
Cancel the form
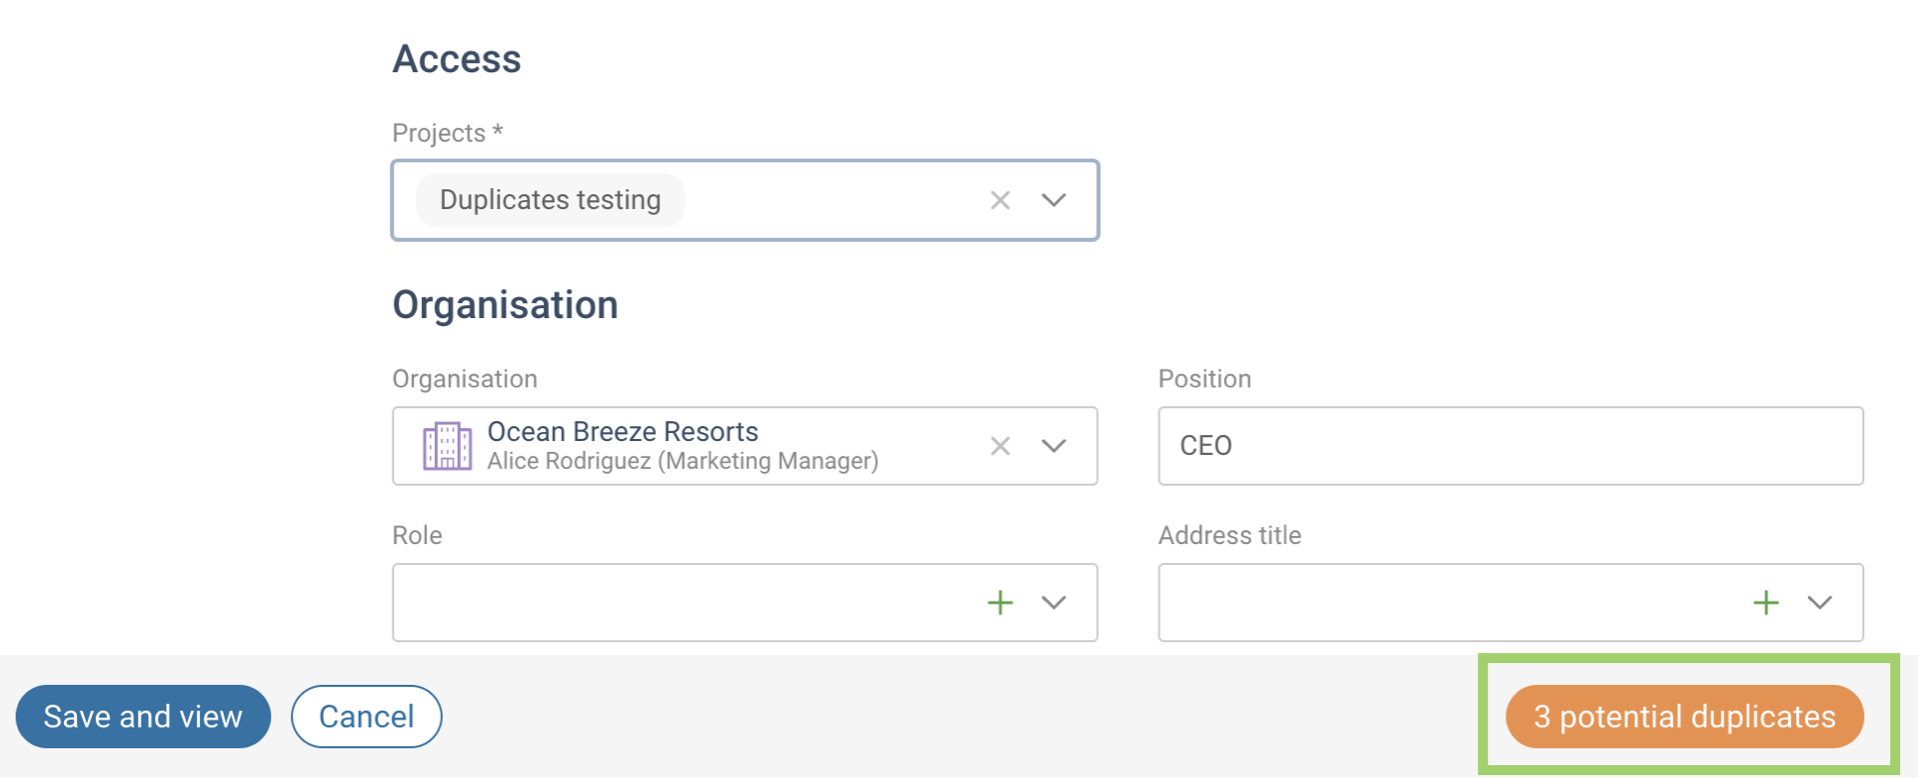tap(366, 716)
